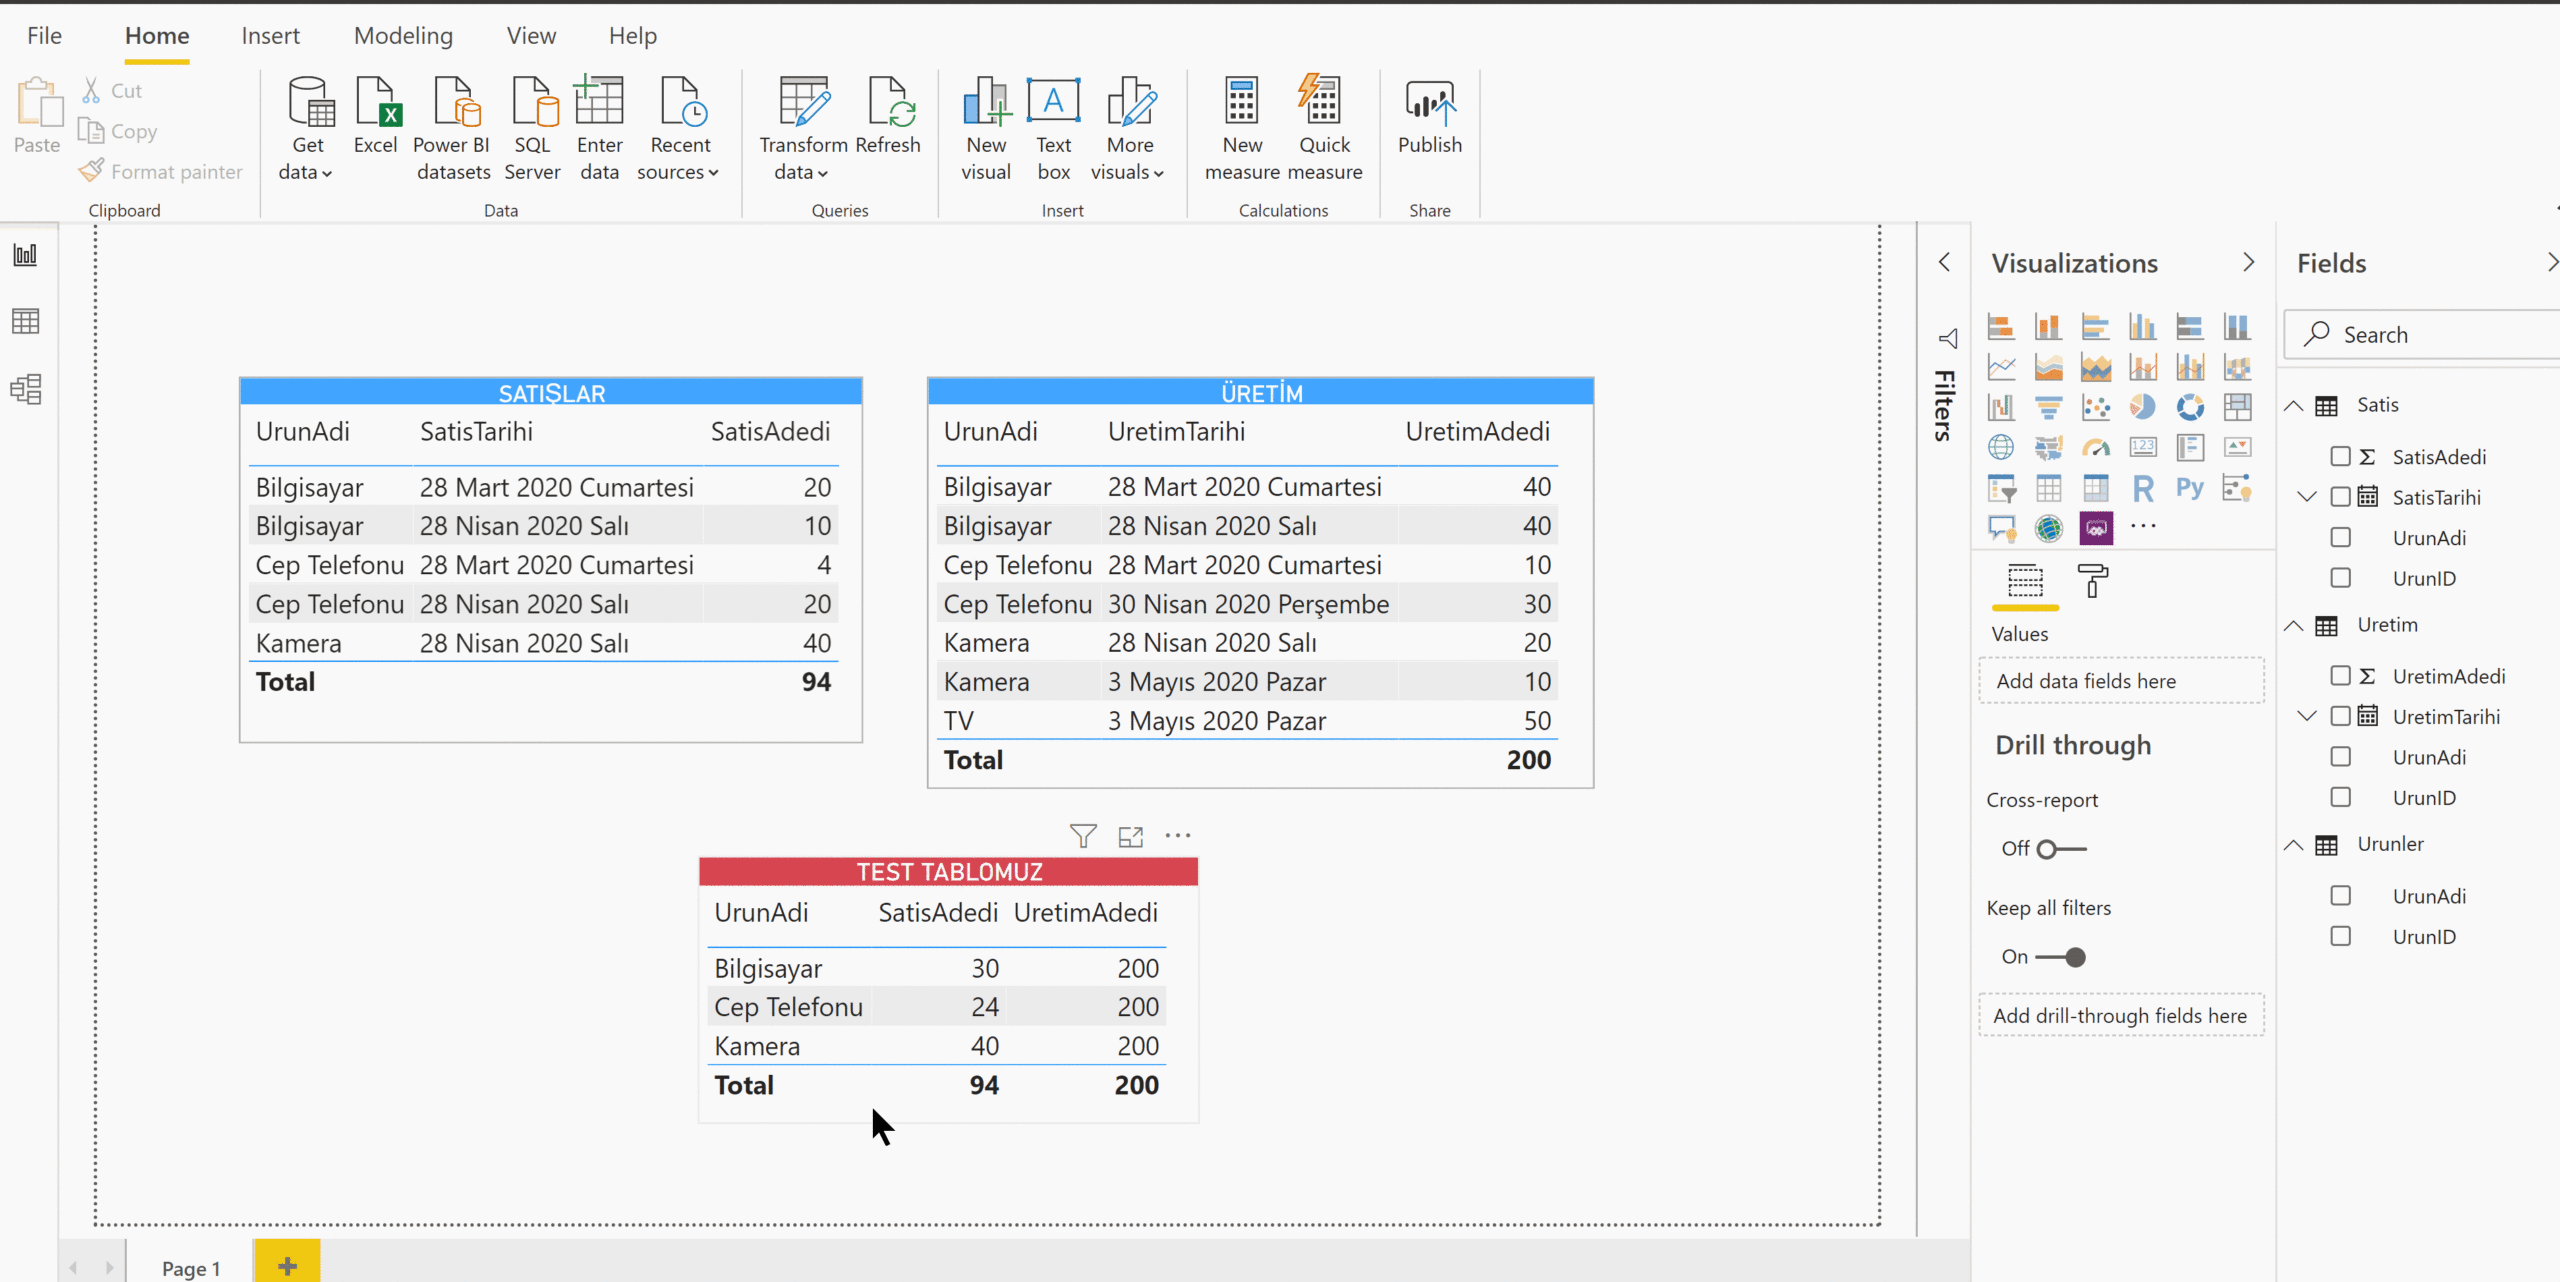Click the filter icon above TEST TABLOMUZ
Screen dimensions: 2560x1282
pos(1083,836)
